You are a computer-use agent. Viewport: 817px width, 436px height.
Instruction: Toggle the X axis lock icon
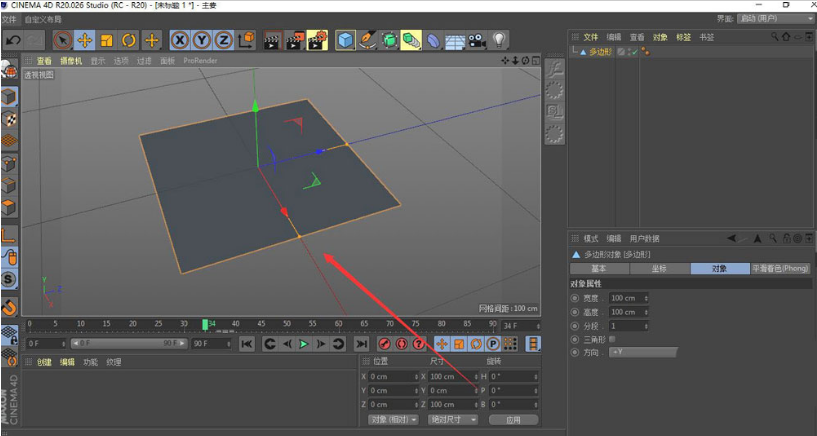pyautogui.click(x=180, y=40)
